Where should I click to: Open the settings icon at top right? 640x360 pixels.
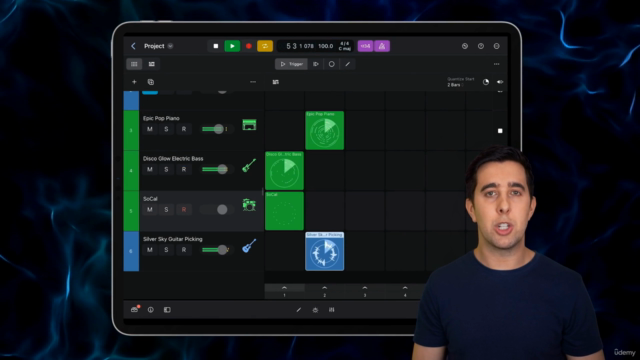coord(497,46)
